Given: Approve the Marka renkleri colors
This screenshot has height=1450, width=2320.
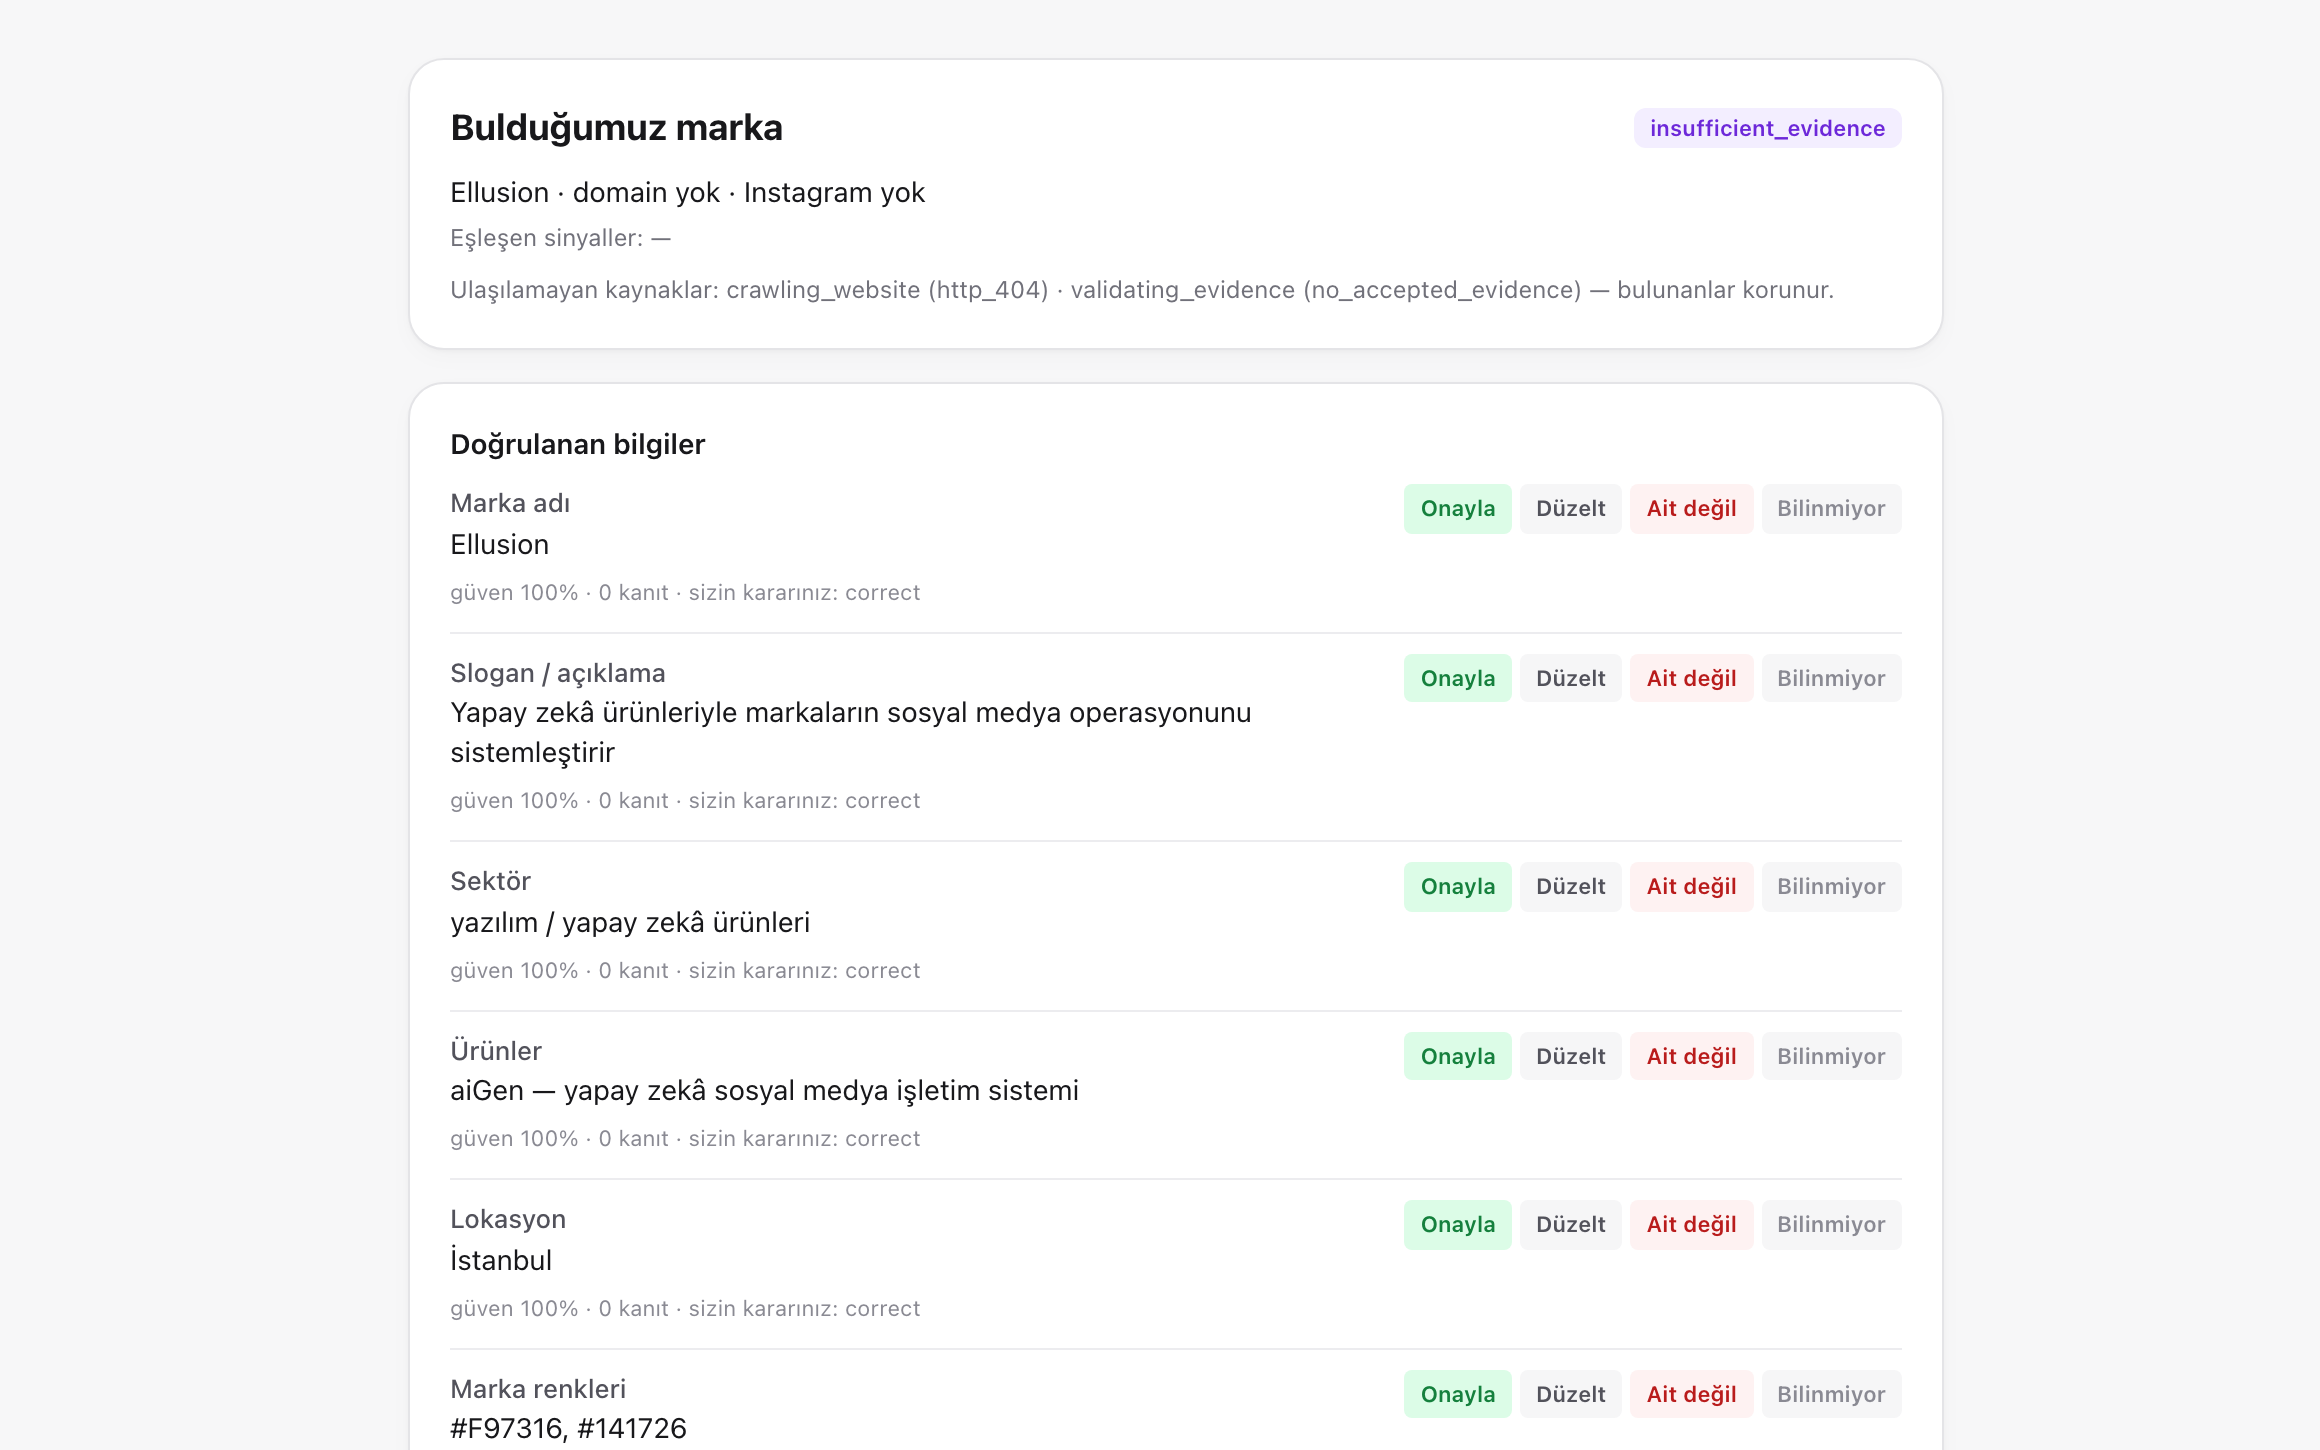Looking at the screenshot, I should 1457,1395.
